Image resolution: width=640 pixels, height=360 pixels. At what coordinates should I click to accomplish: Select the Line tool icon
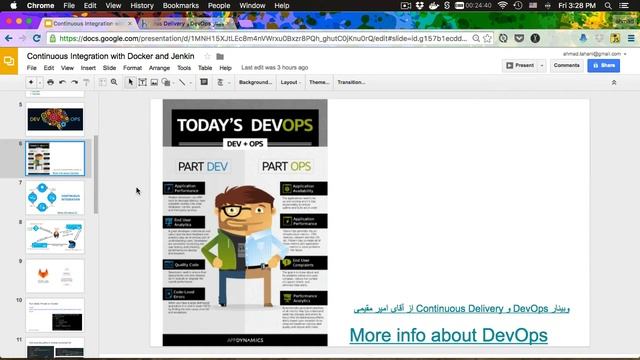pos(182,82)
